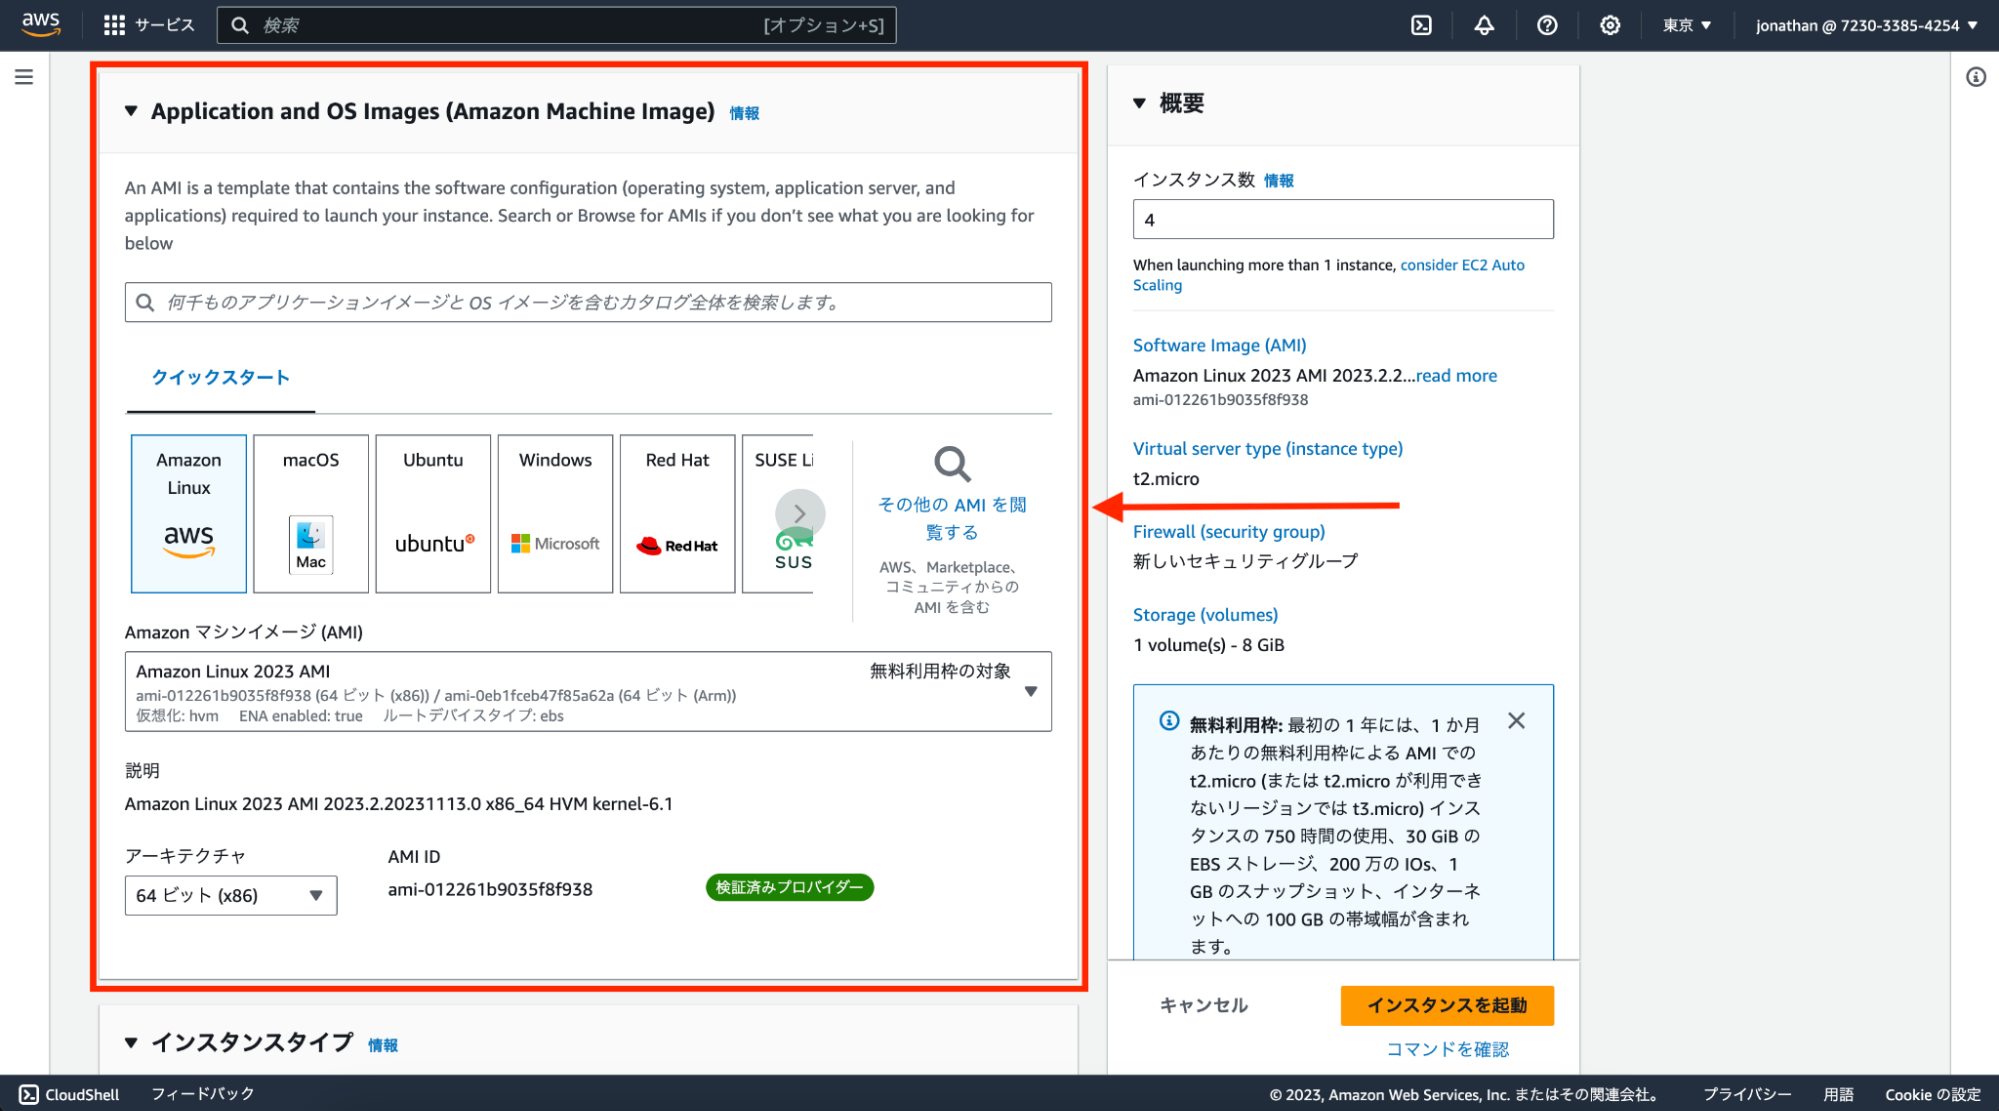
Task: Open the notifications bell icon
Action: [1484, 25]
